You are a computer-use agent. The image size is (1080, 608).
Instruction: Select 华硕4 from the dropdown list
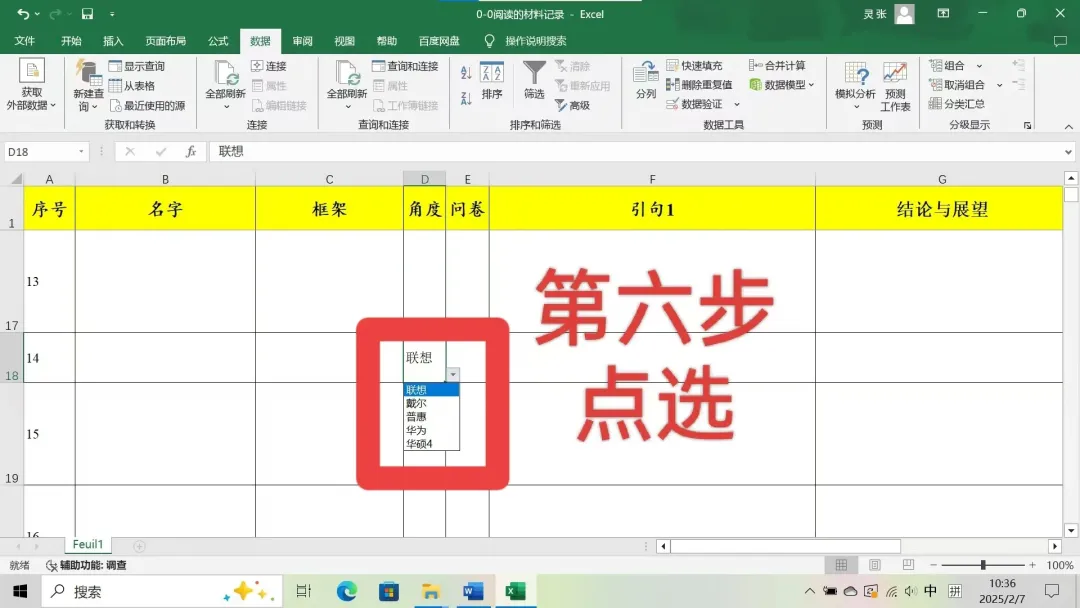click(431, 444)
